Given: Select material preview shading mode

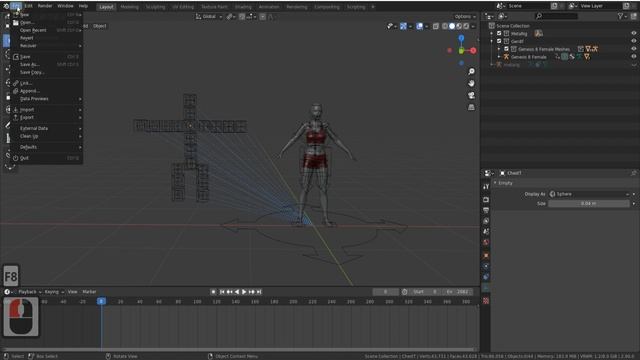Looking at the screenshot, I should (x=459, y=26).
